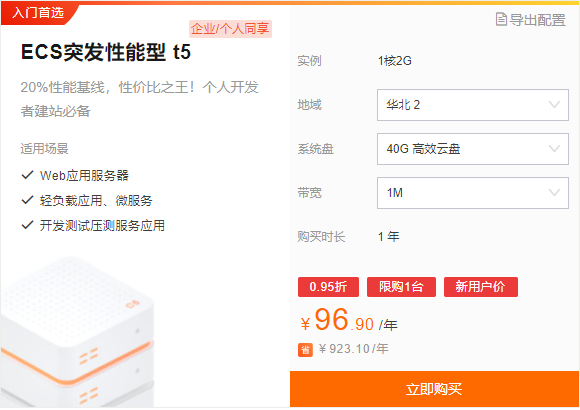580x410 pixels.
Task: Click the chevron arrow in 地域 field
Action: click(554, 104)
